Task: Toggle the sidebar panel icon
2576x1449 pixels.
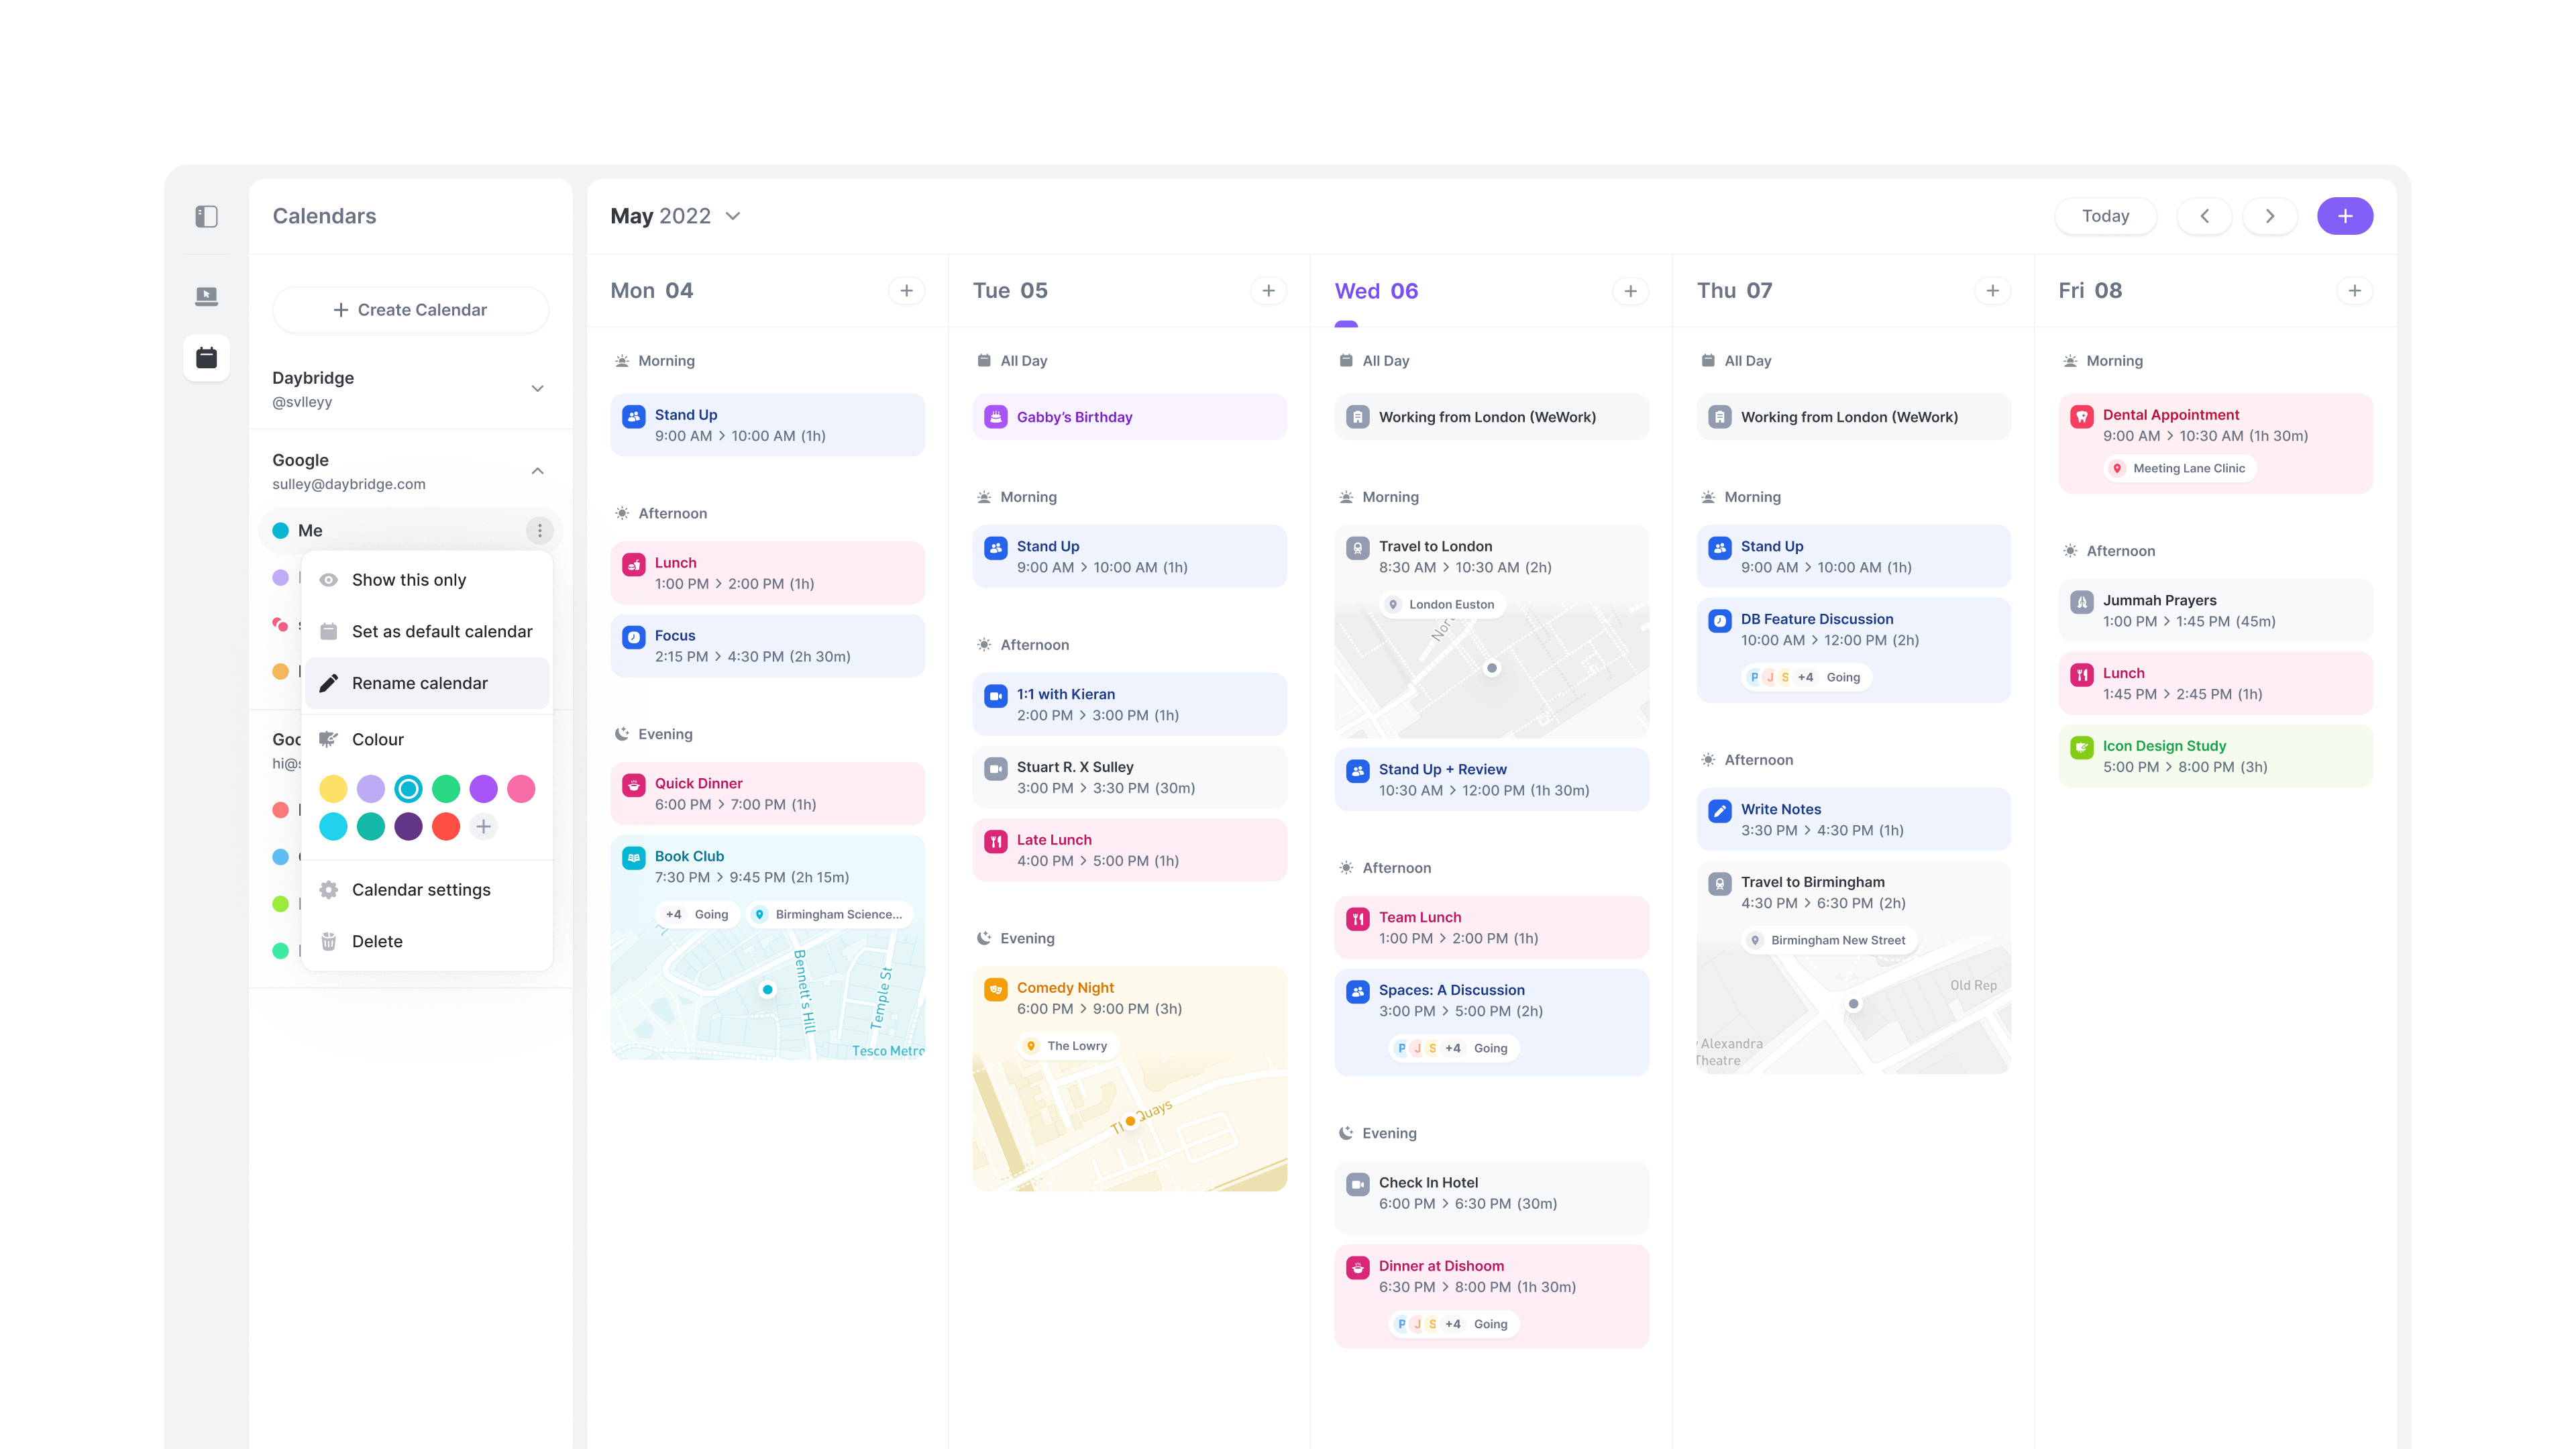Action: click(206, 216)
